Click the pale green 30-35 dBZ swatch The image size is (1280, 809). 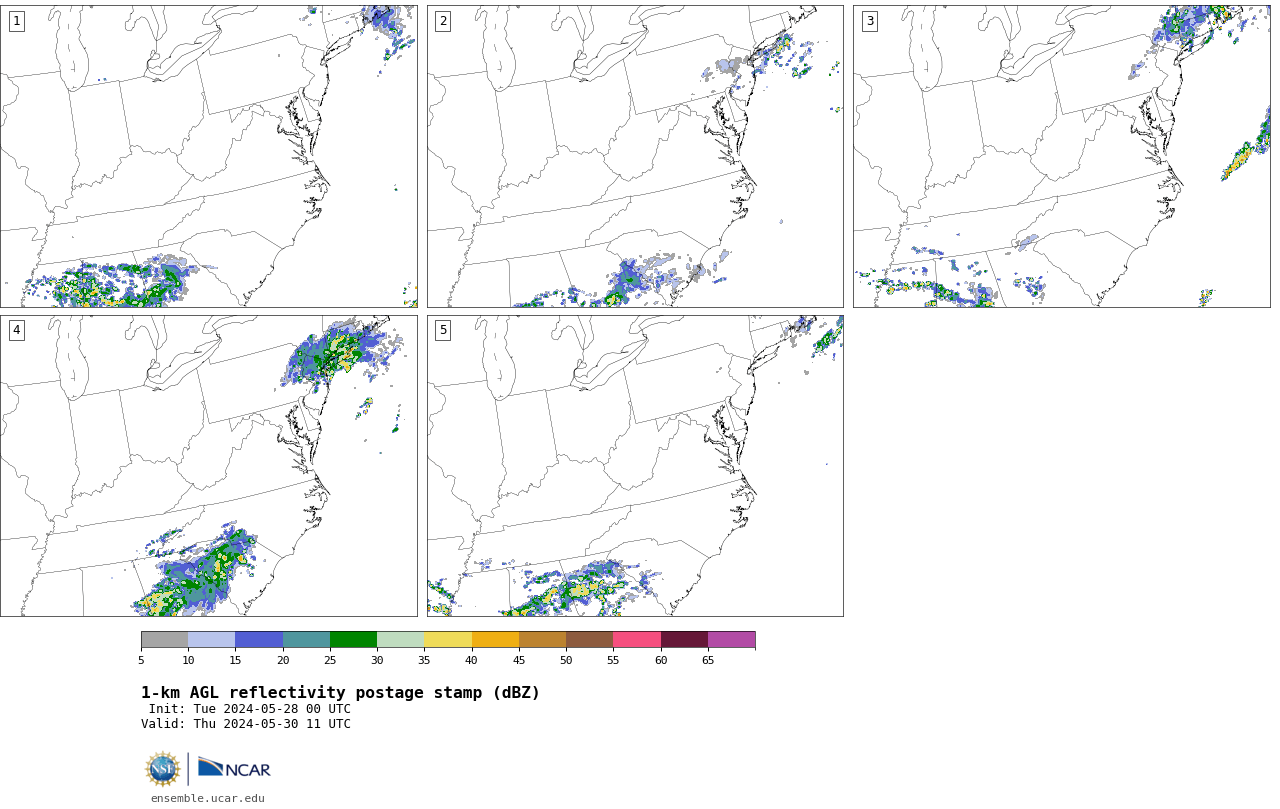tap(400, 640)
